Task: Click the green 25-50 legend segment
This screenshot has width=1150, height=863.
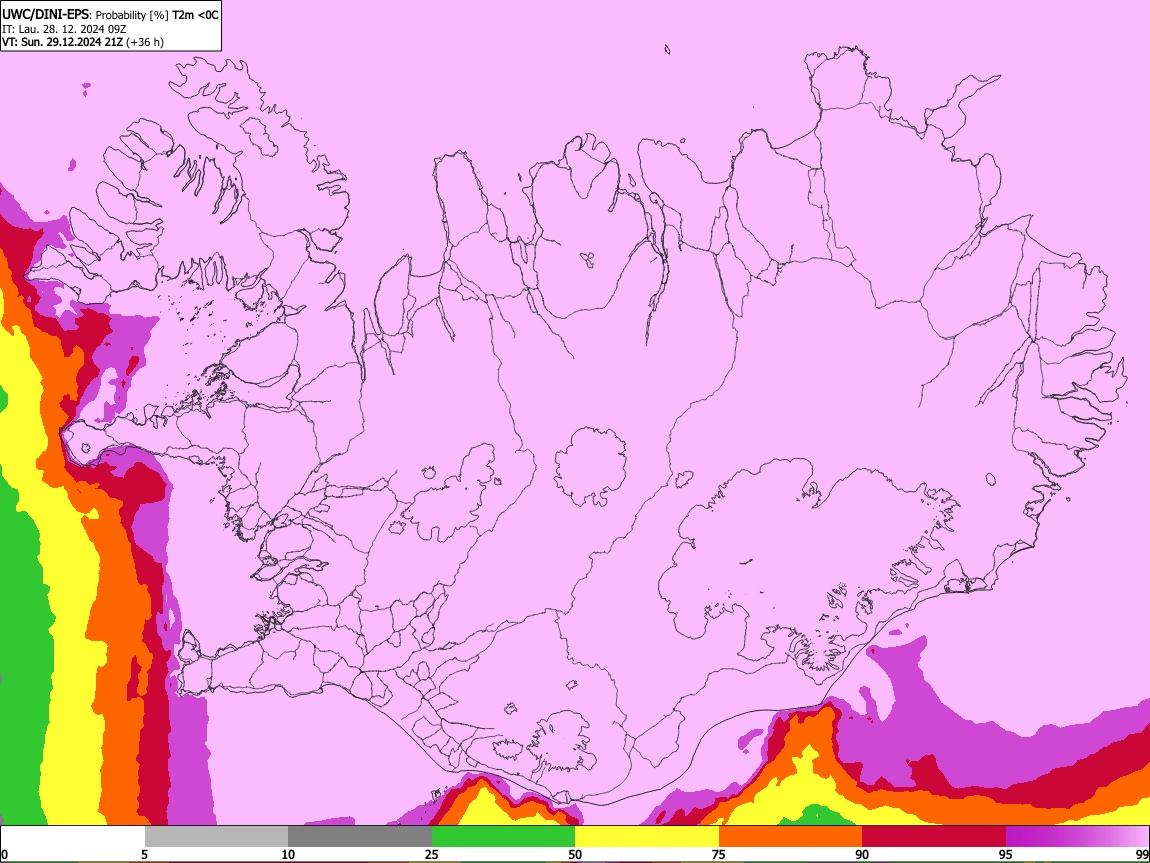Action: click(503, 837)
